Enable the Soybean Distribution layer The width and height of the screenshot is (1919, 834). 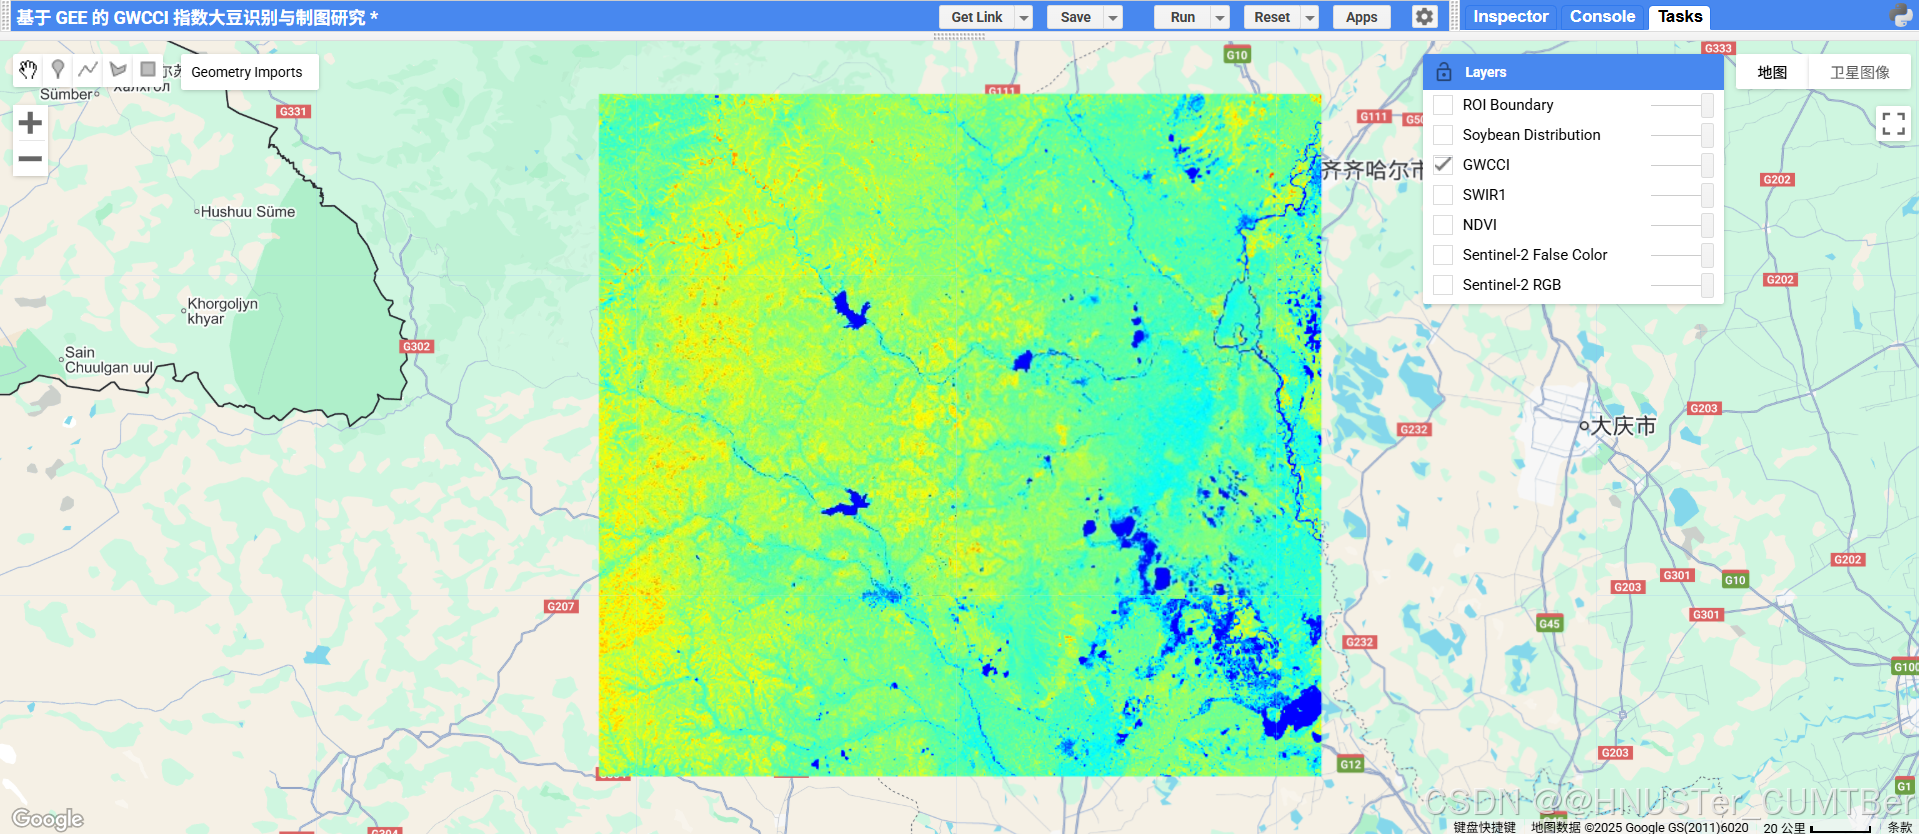click(x=1443, y=135)
